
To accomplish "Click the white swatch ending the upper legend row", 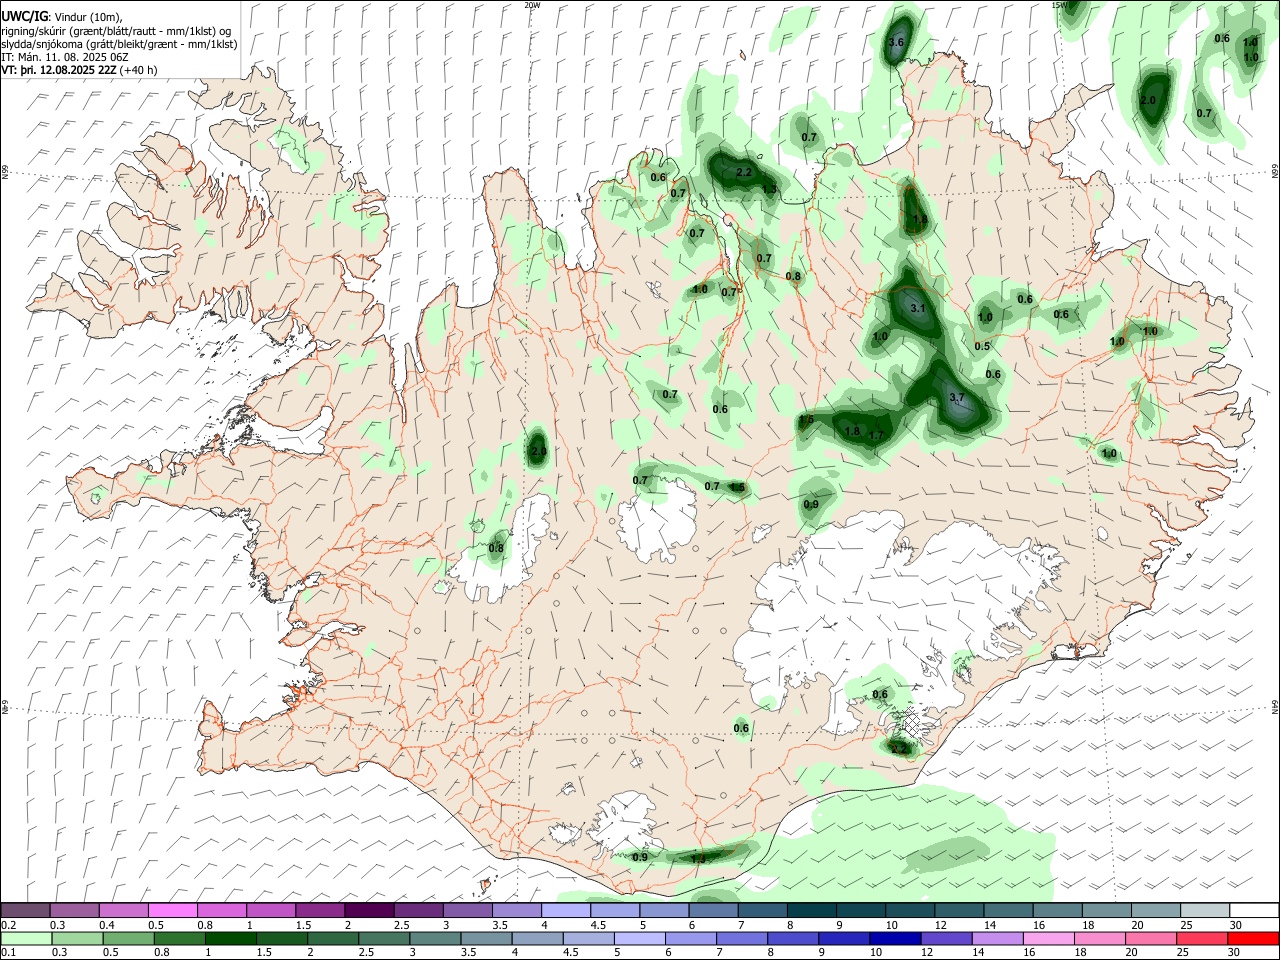I will point(1253,911).
